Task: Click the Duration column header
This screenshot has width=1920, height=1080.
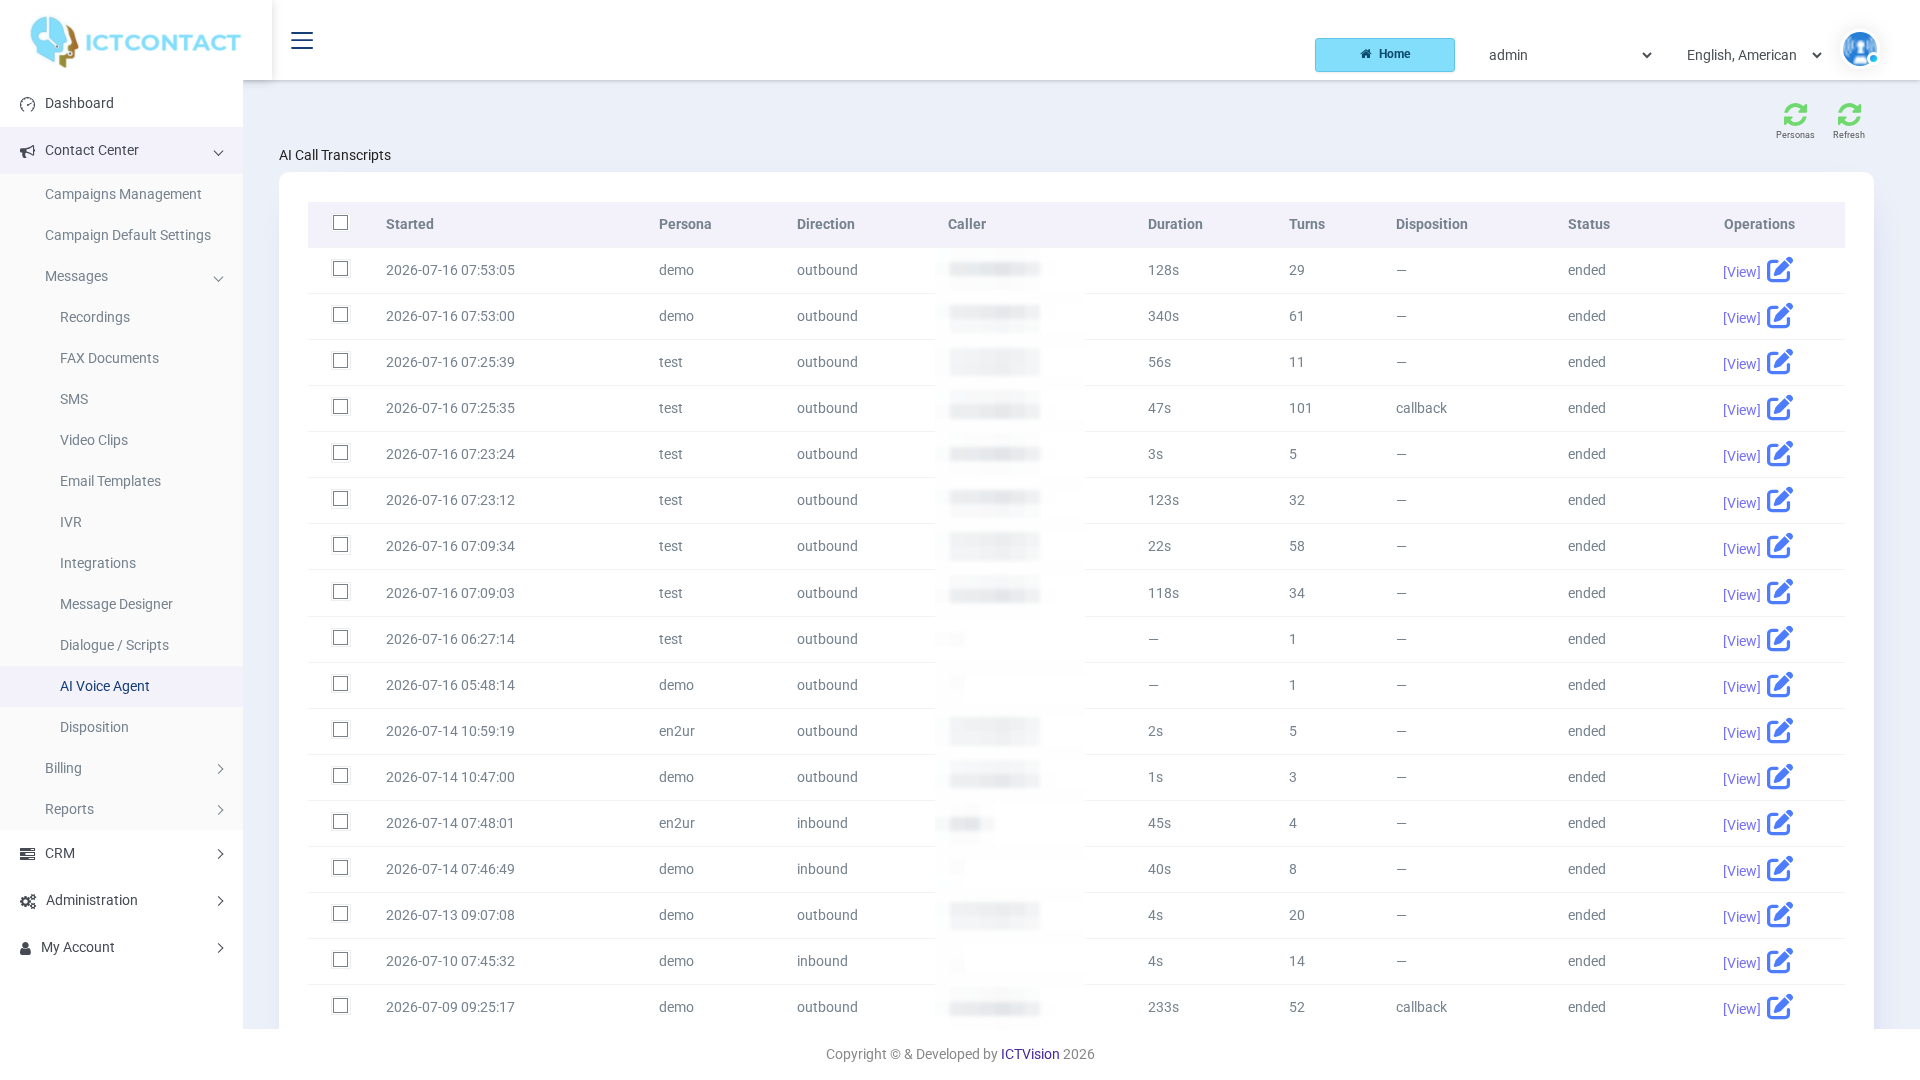Action: [x=1175, y=224]
